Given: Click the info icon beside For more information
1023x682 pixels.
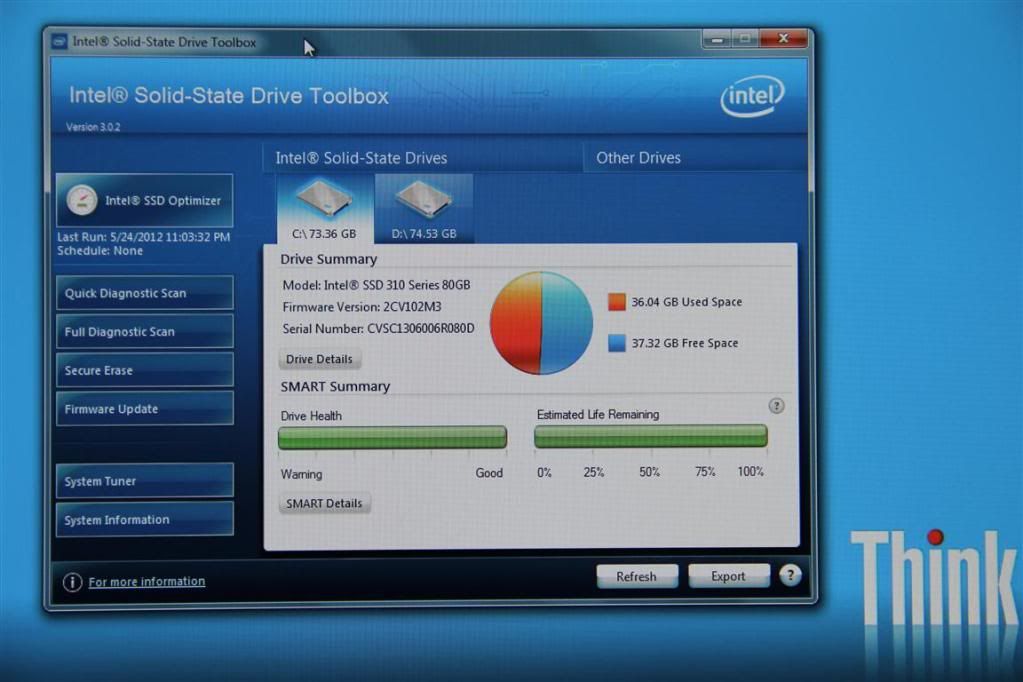Looking at the screenshot, I should tap(72, 582).
